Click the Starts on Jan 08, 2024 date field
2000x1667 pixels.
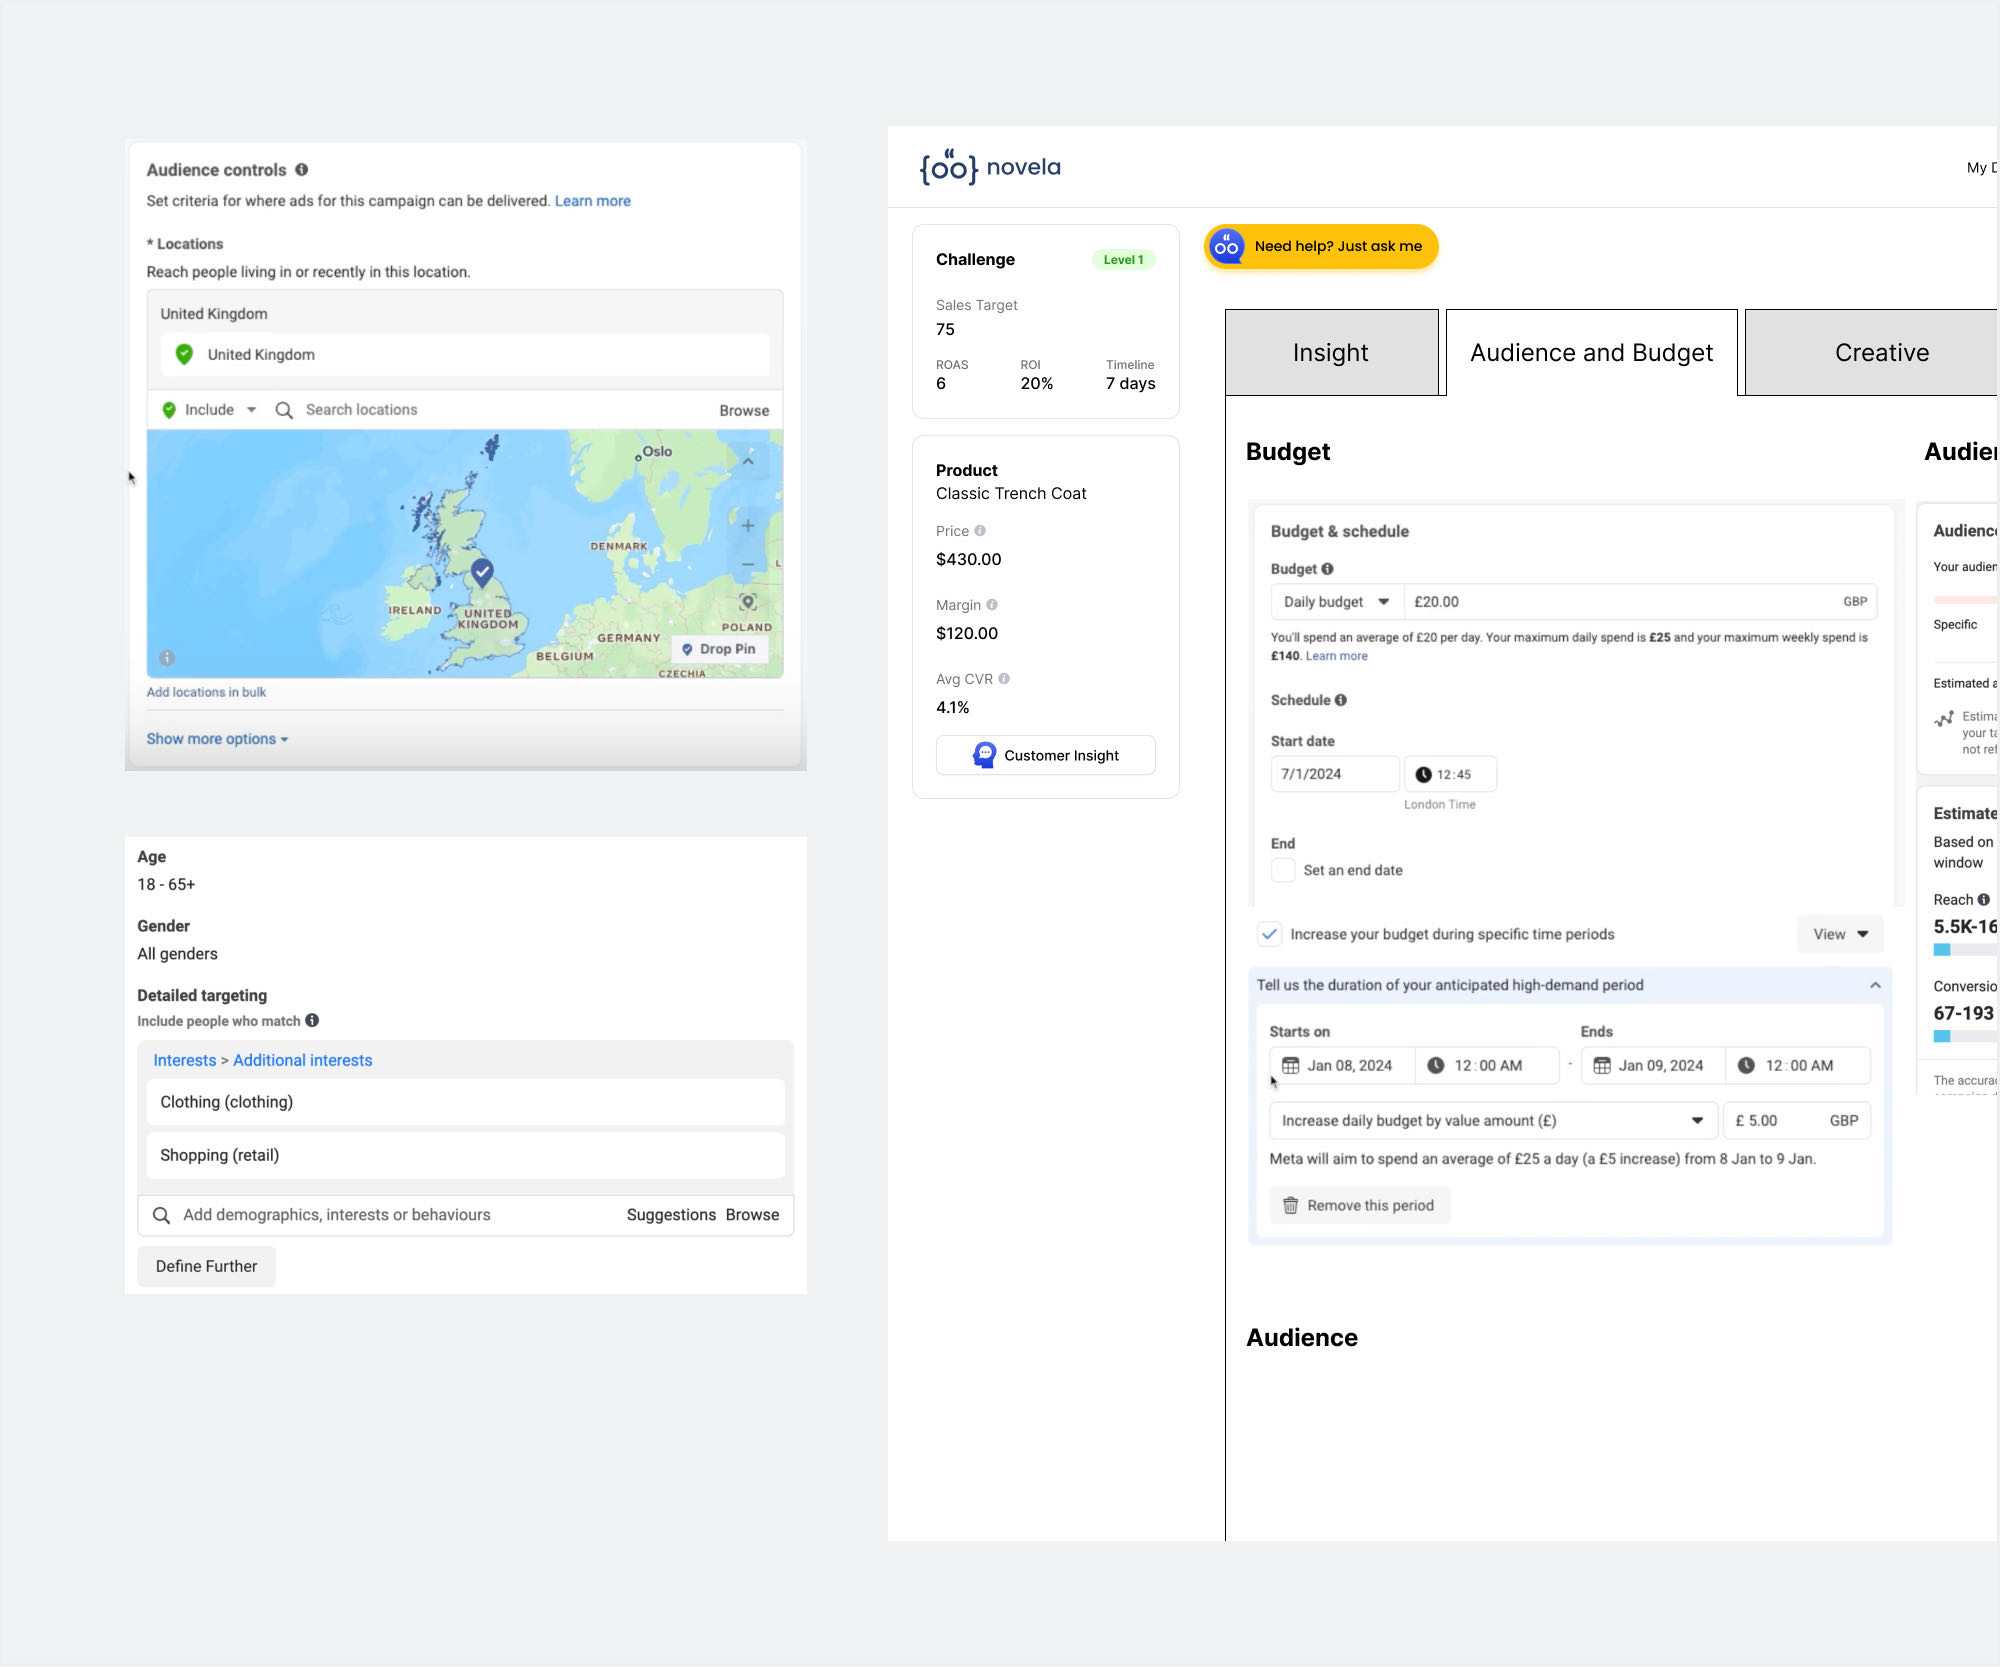point(1342,1066)
